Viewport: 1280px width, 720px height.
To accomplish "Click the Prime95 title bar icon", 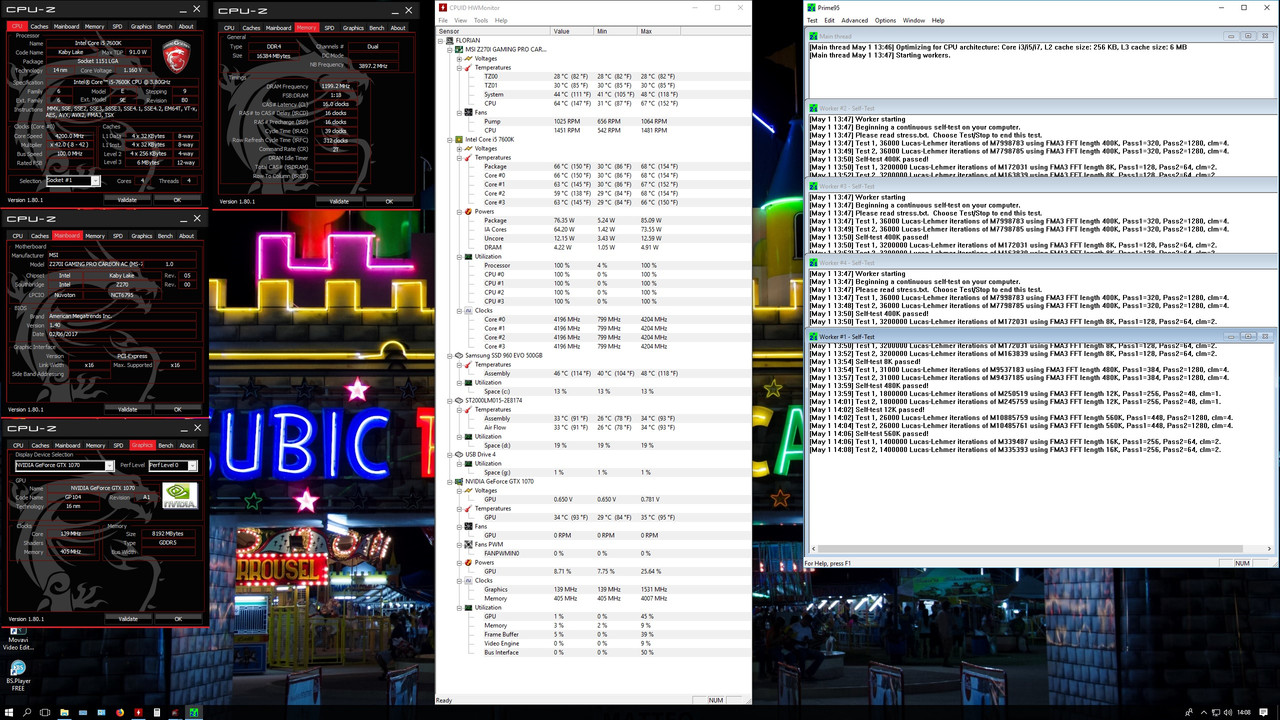I will pos(812,7).
